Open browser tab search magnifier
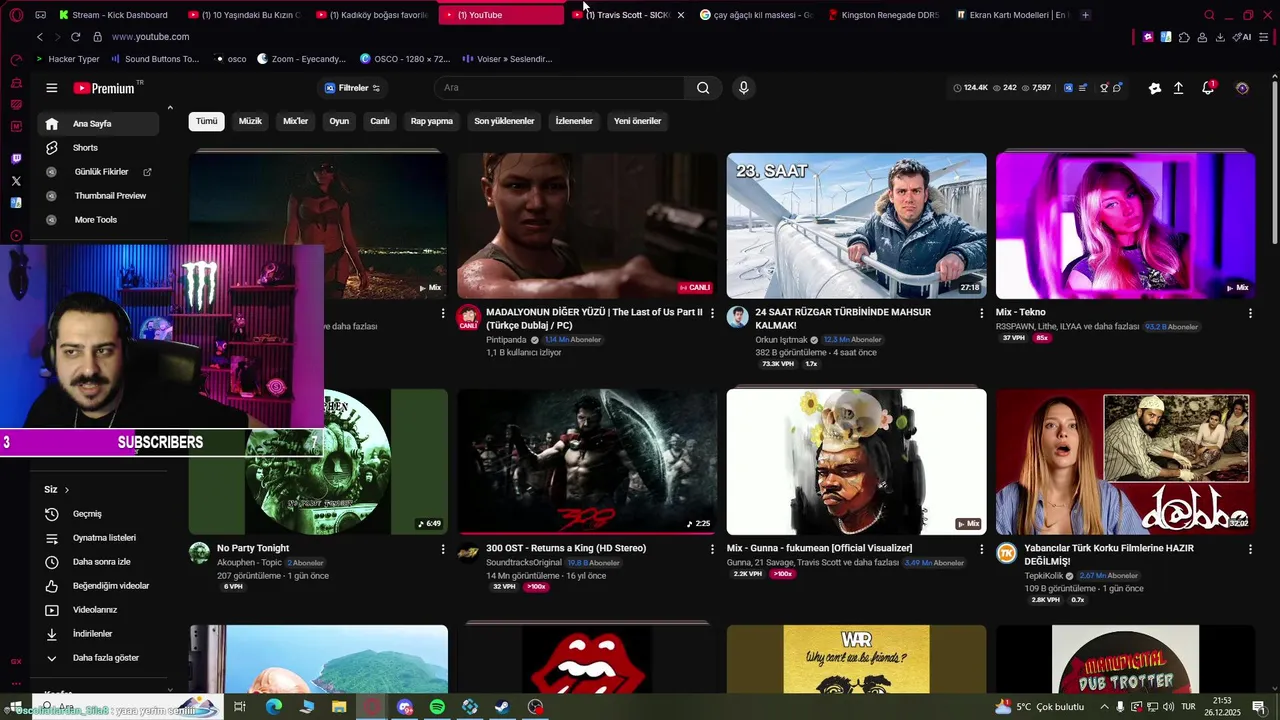 tap(1209, 15)
